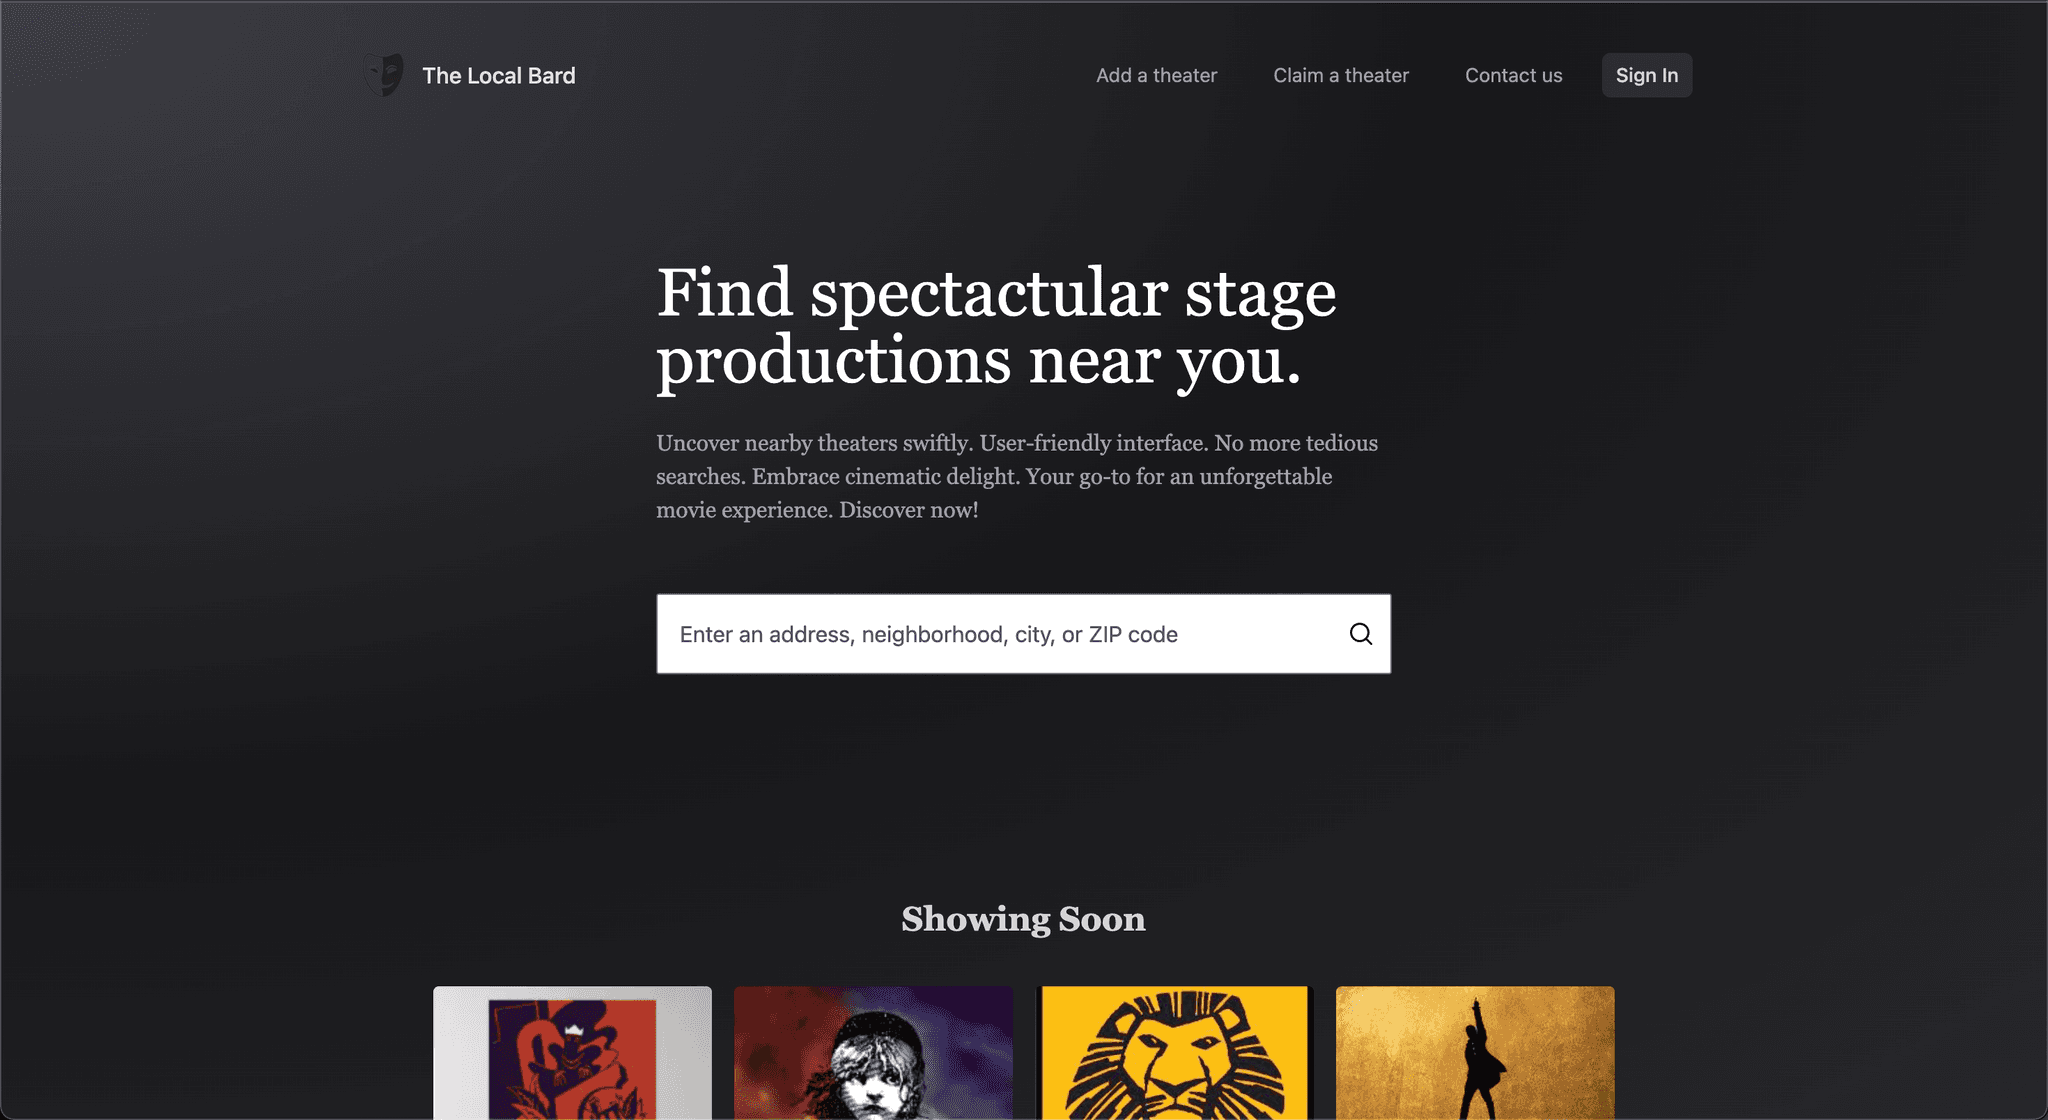Click the theater mask logo icon
This screenshot has height=1120, width=2048.
click(383, 75)
